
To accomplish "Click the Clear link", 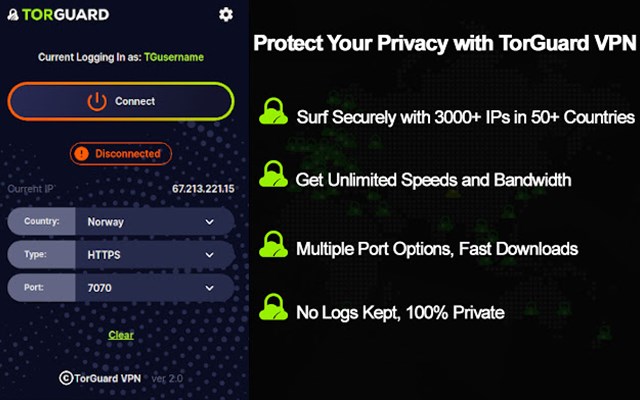I will 121,335.
